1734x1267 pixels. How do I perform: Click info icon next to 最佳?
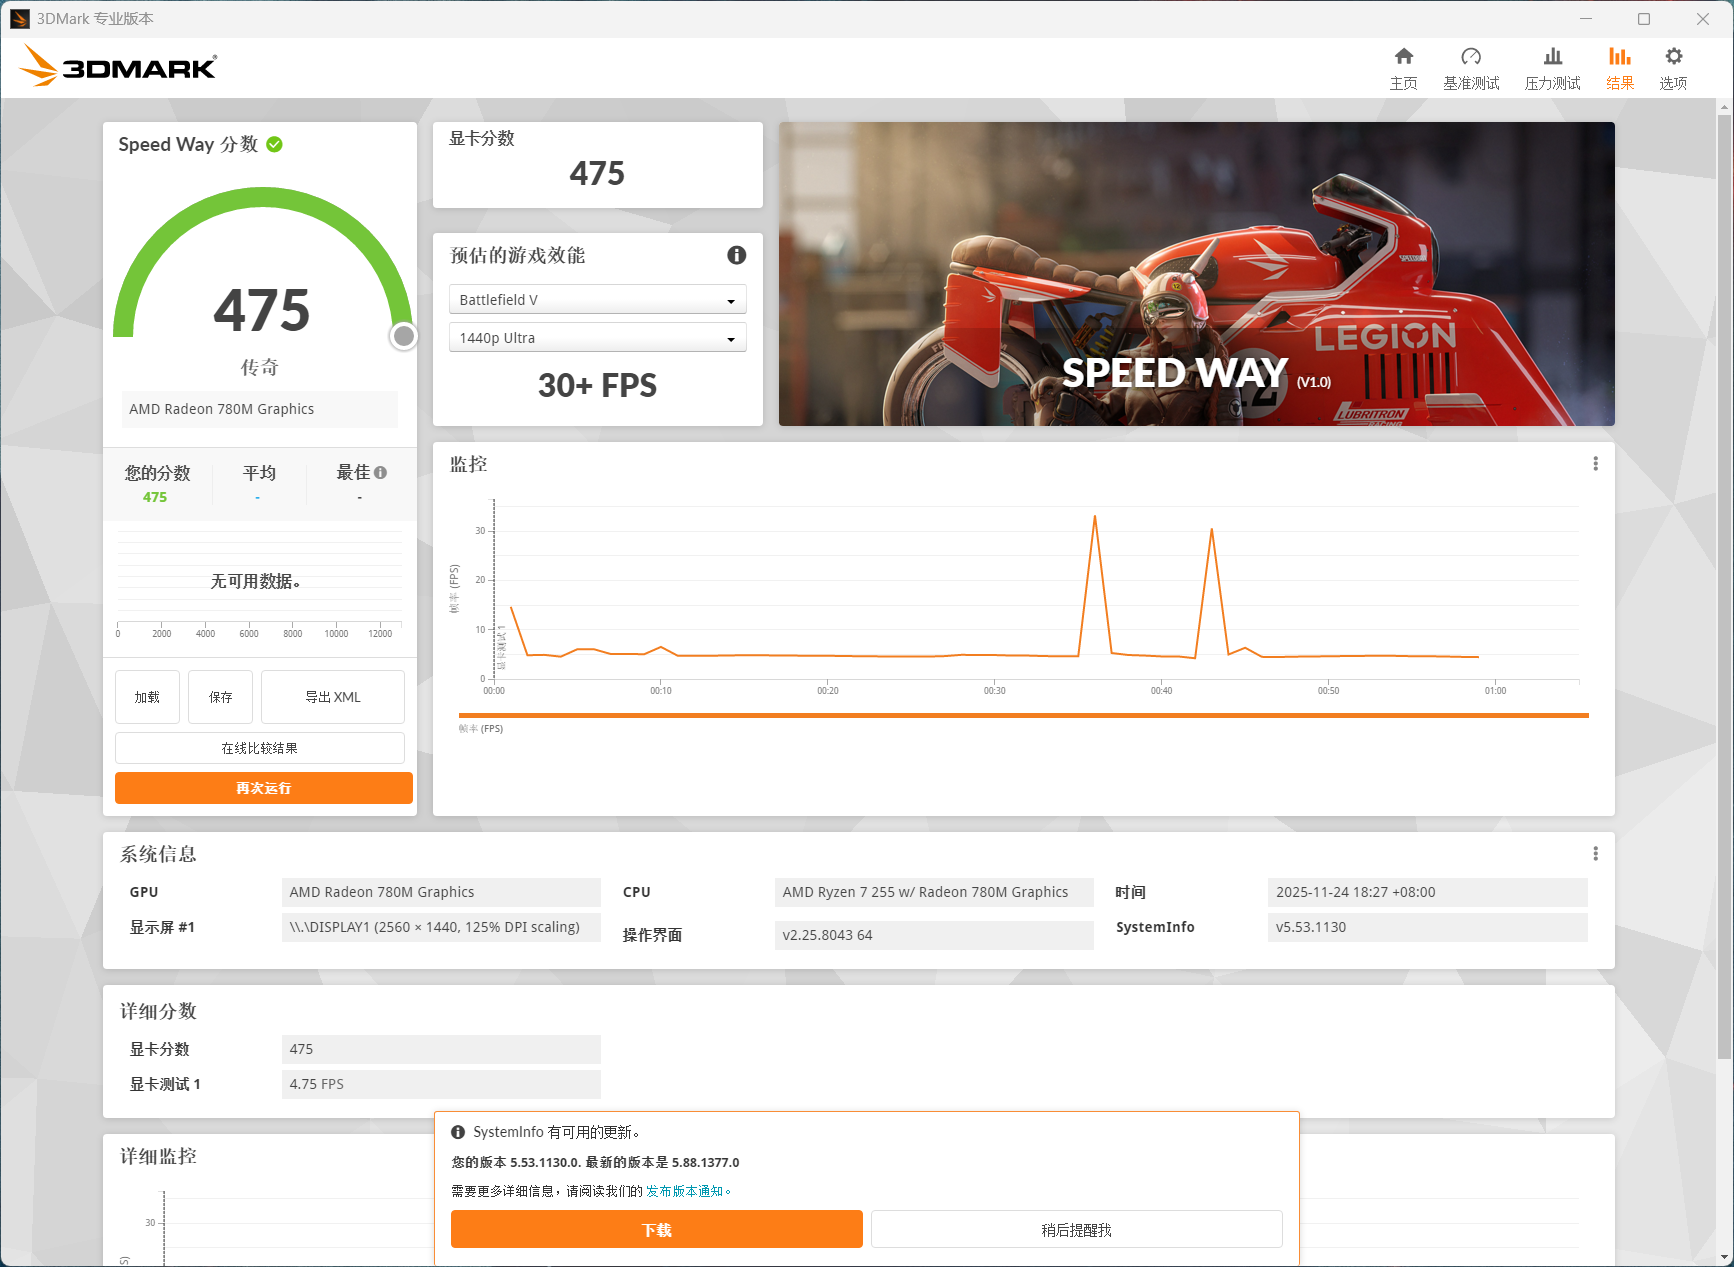380,472
